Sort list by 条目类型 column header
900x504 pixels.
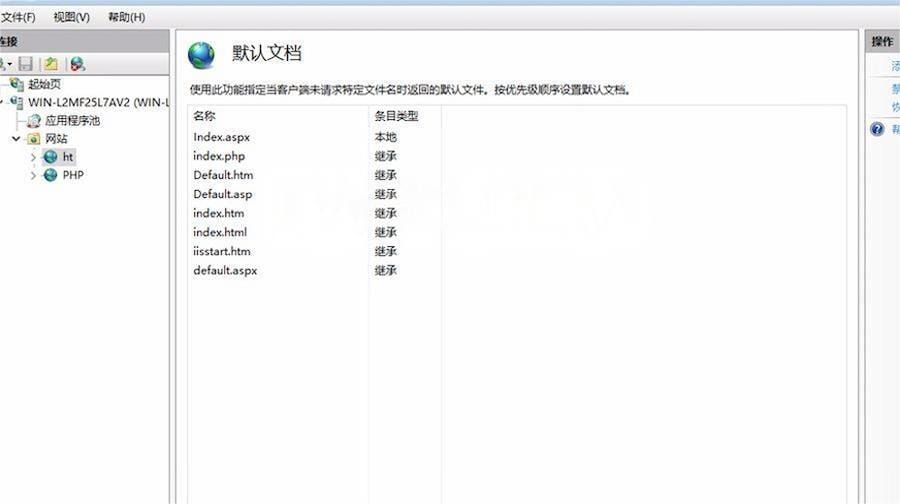coord(396,116)
